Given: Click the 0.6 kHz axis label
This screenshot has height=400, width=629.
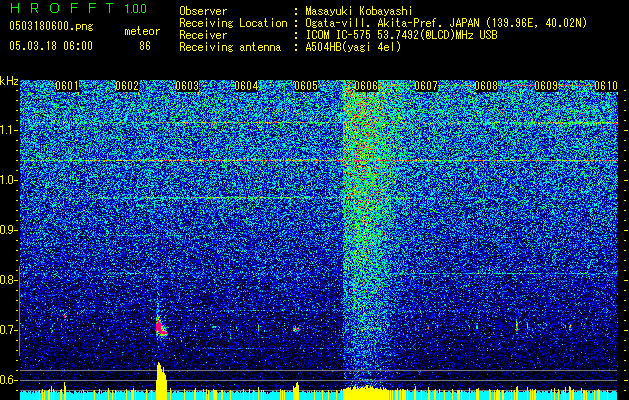Looking at the screenshot, I should point(9,380).
